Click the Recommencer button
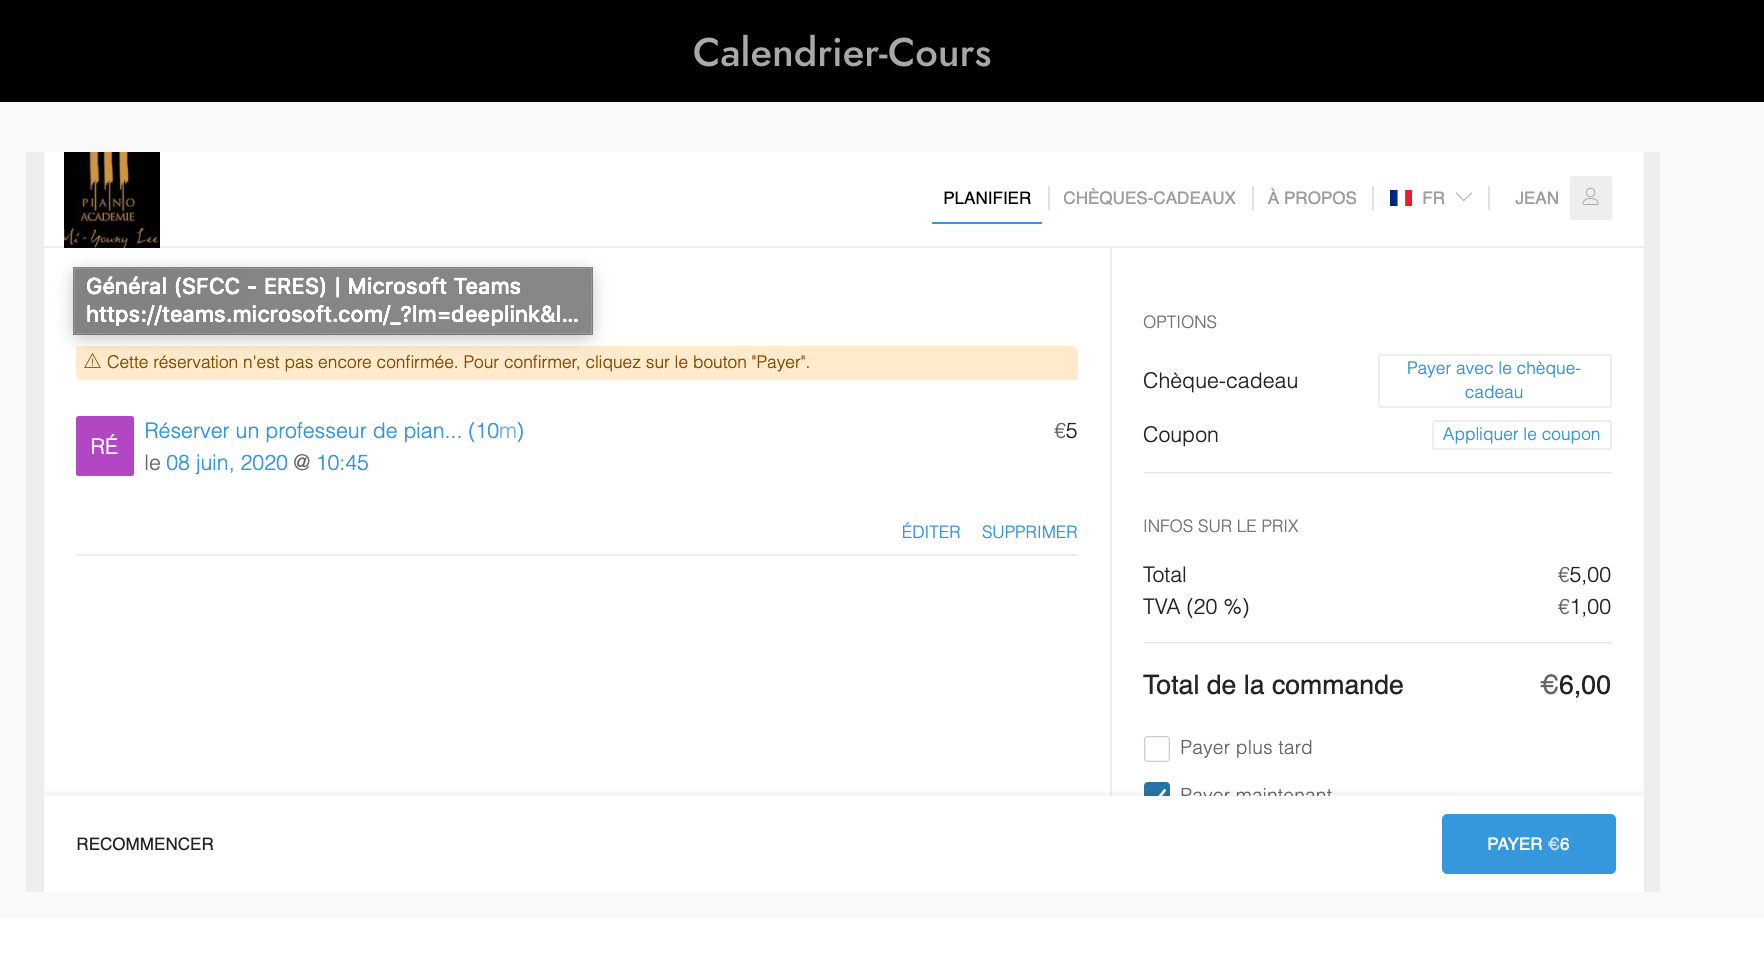Viewport: 1764px width, 962px height. click(x=145, y=844)
